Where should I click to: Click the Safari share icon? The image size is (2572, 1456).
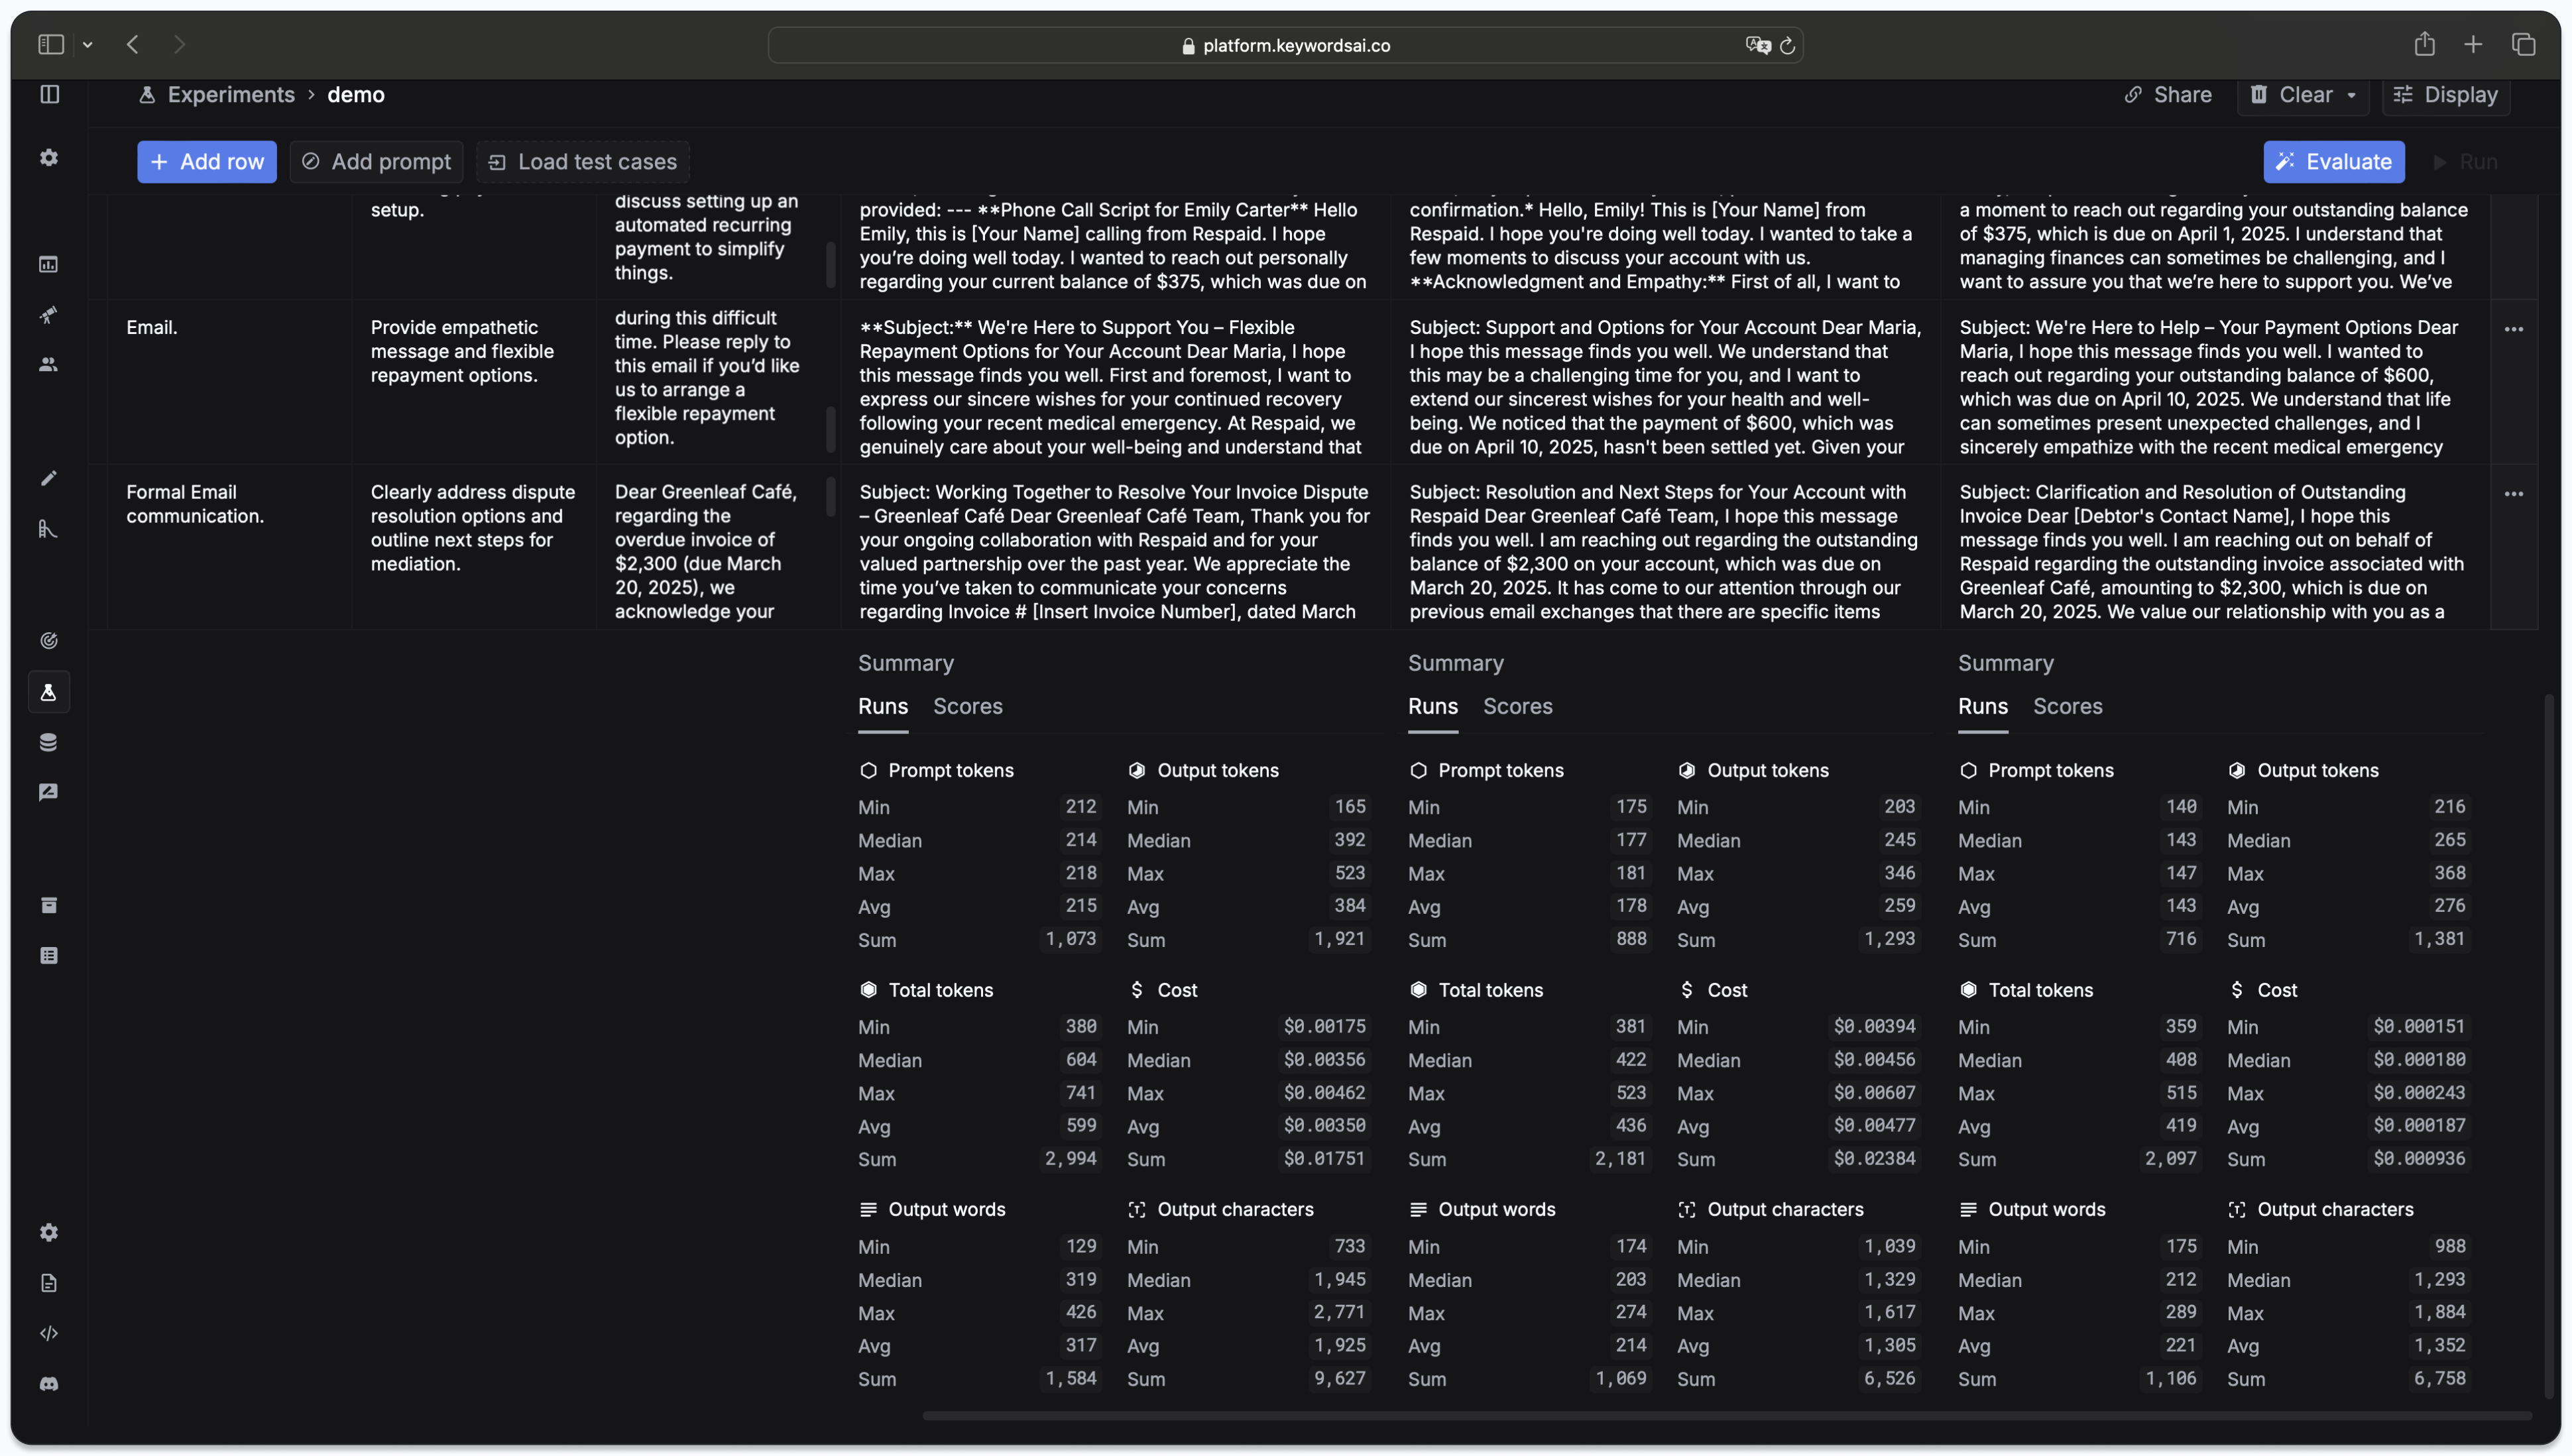(x=2424, y=44)
